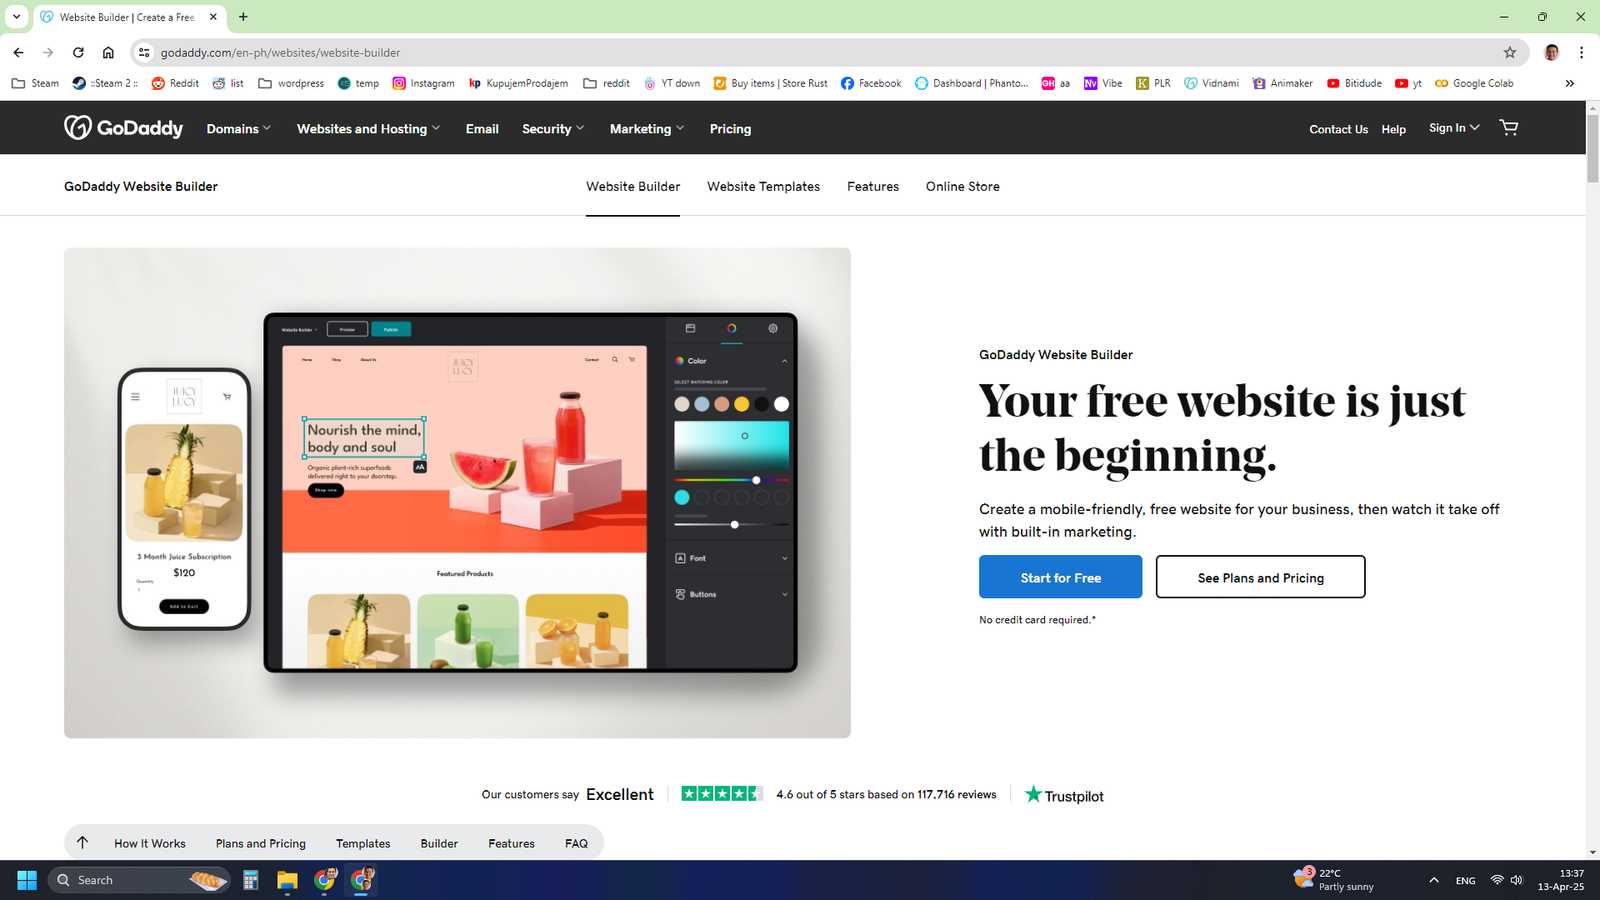Click the Trustpilot five-star rating
1600x900 pixels.
point(721,793)
